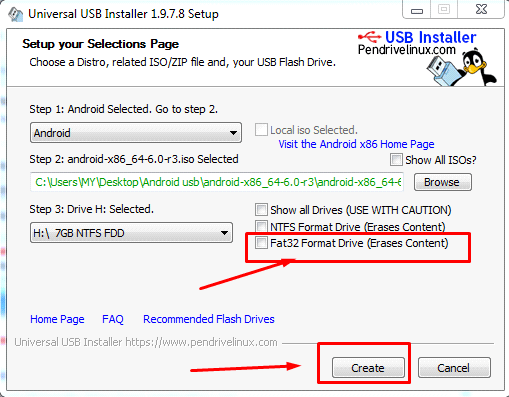Click the pendrivelinux.com footer text
The image size is (509, 397).
tap(146, 342)
